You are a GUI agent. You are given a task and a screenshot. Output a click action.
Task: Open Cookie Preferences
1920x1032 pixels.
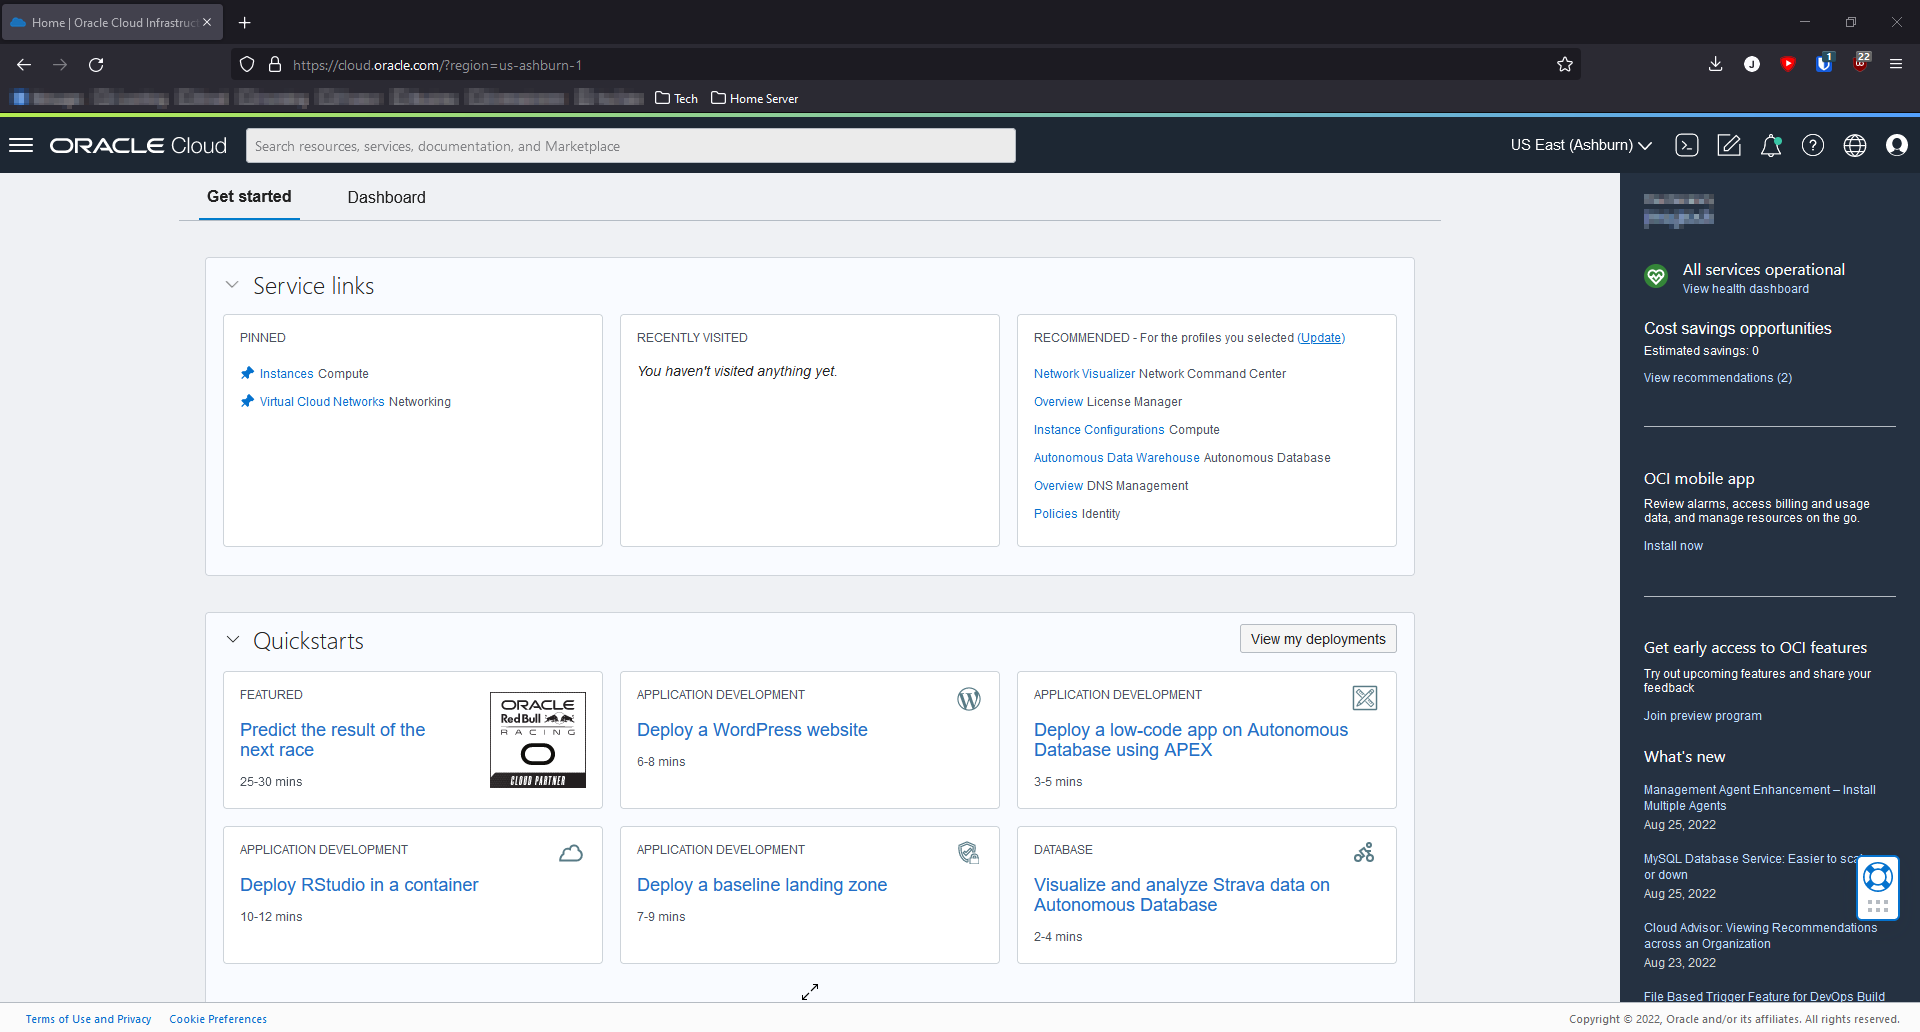pyautogui.click(x=217, y=1018)
